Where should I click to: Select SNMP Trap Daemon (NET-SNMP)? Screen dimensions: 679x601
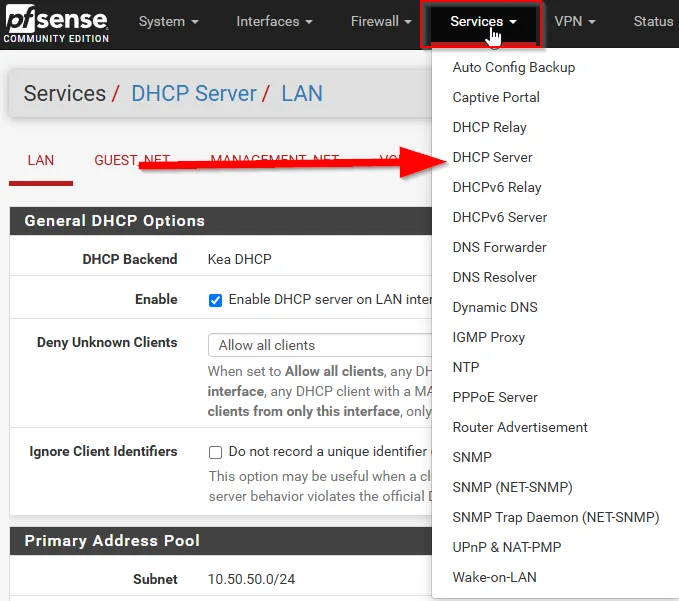(x=556, y=517)
